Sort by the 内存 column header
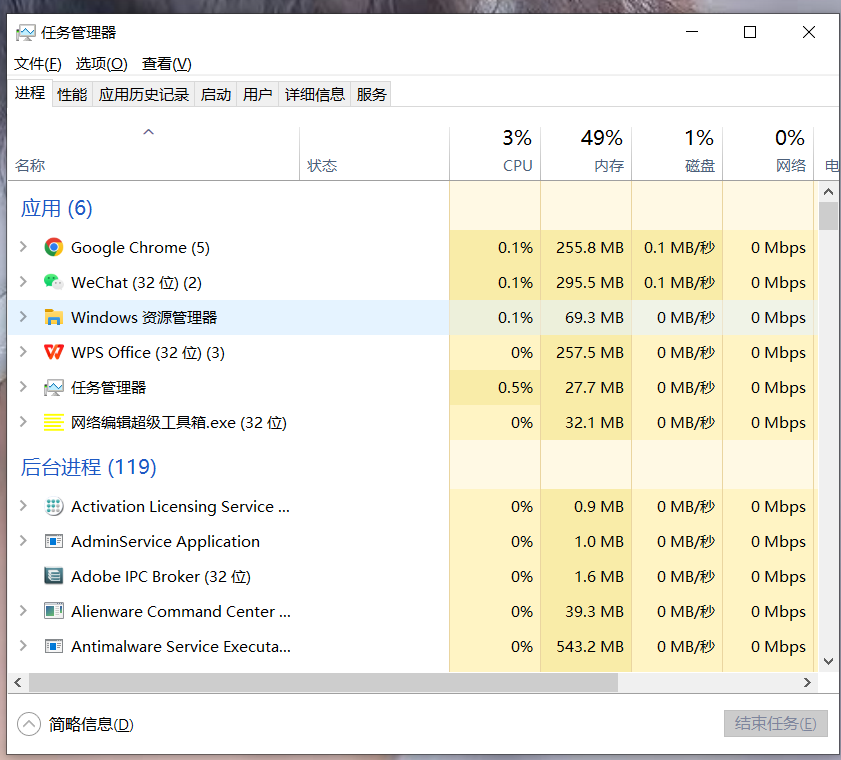The width and height of the screenshot is (841, 760). [586, 153]
